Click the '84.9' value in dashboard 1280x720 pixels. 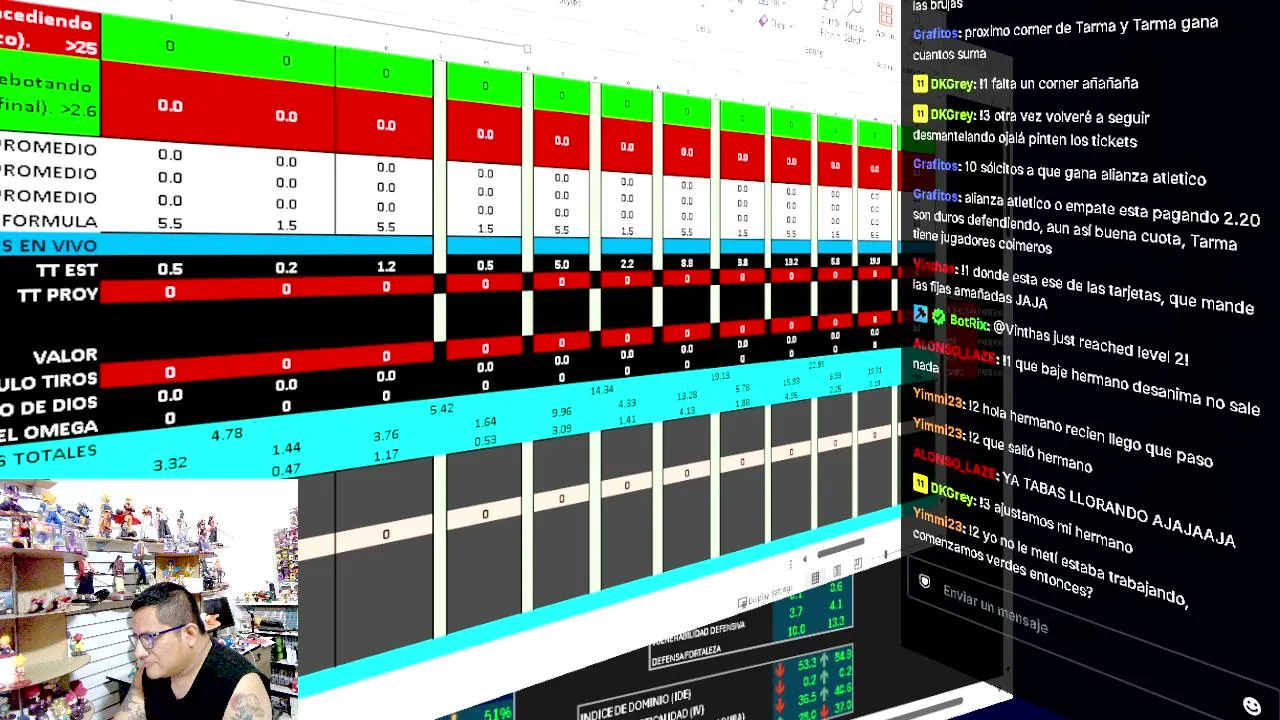click(x=843, y=656)
